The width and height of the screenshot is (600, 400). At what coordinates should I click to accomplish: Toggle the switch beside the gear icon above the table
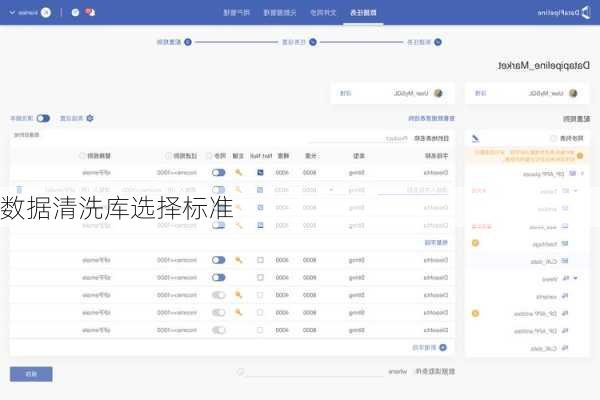[43, 118]
